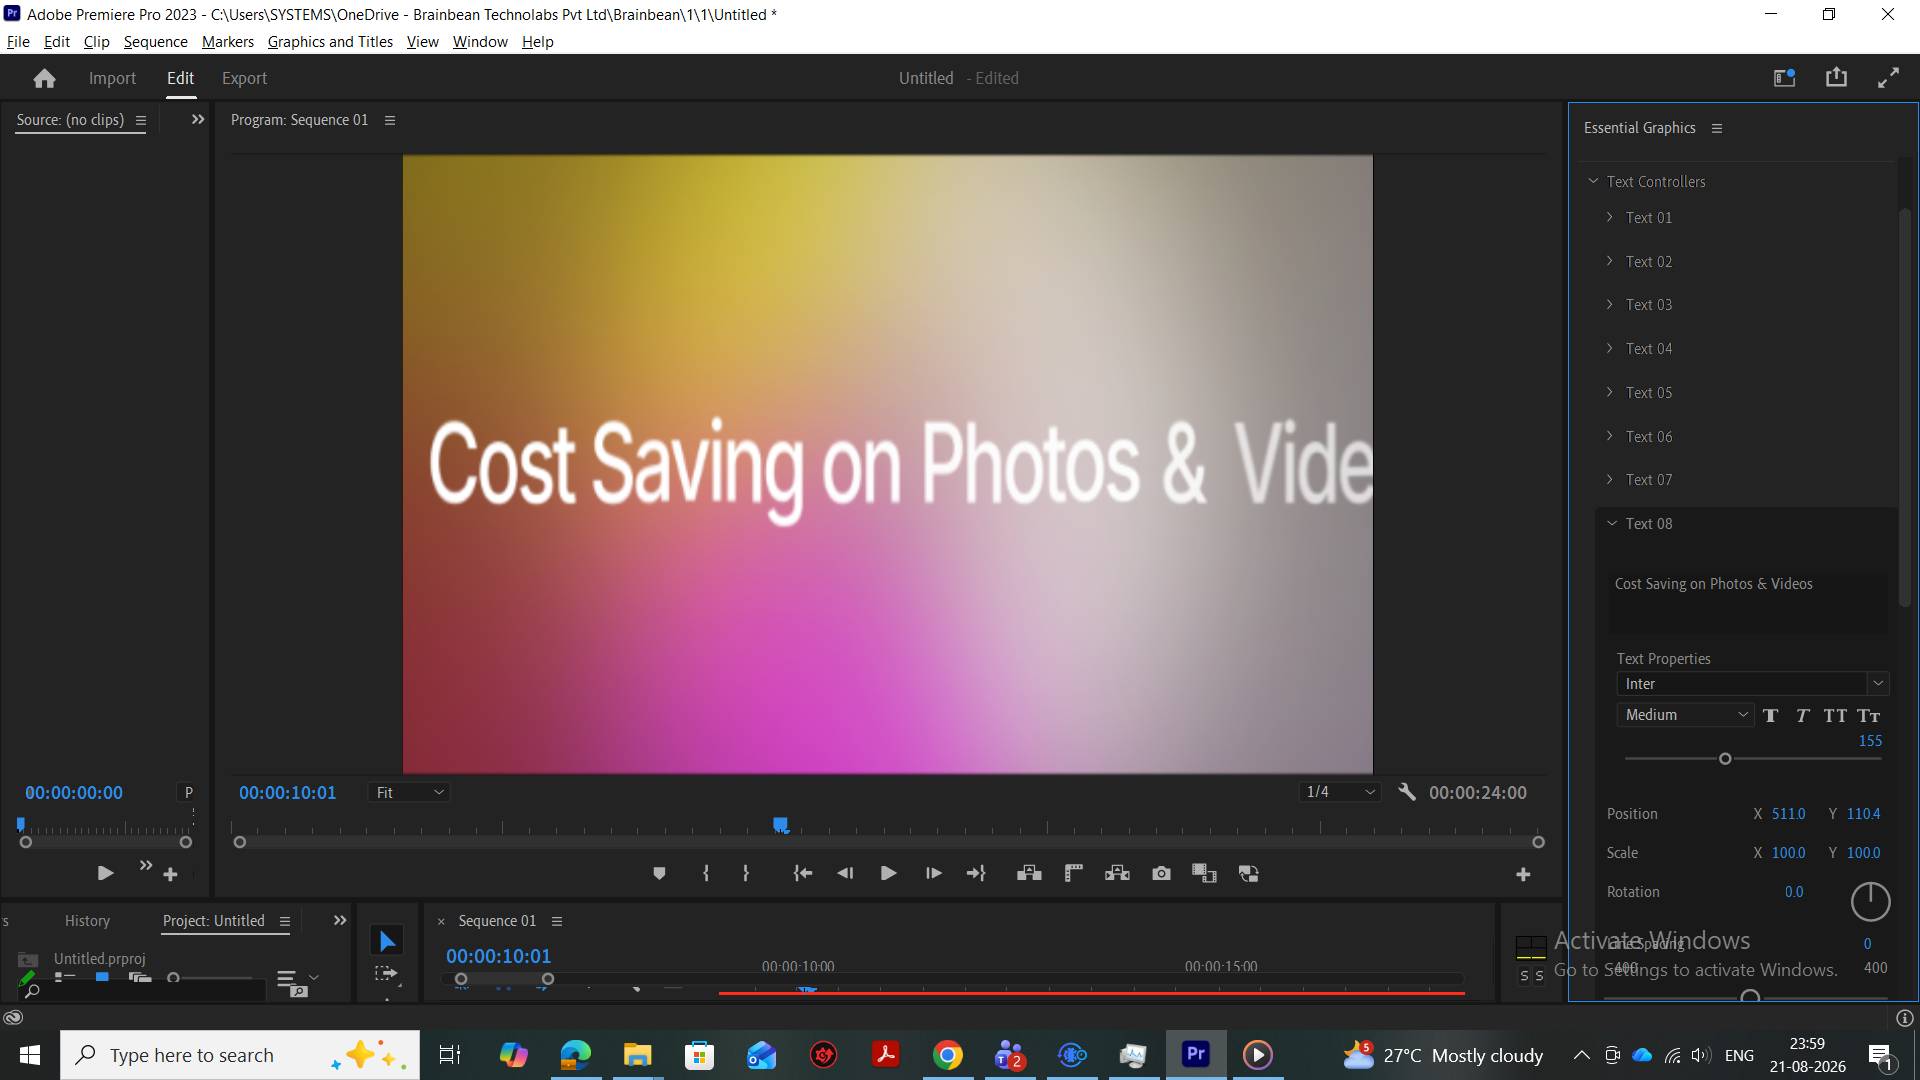The height and width of the screenshot is (1080, 1920).
Task: Toggle Faux Italic text style
Action: click(x=1802, y=715)
